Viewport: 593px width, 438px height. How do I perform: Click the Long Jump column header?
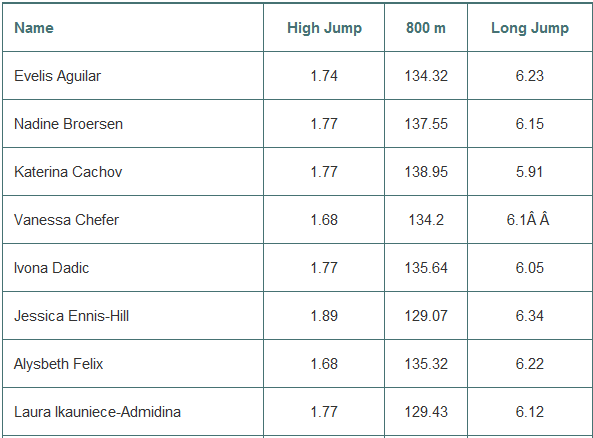(x=529, y=28)
